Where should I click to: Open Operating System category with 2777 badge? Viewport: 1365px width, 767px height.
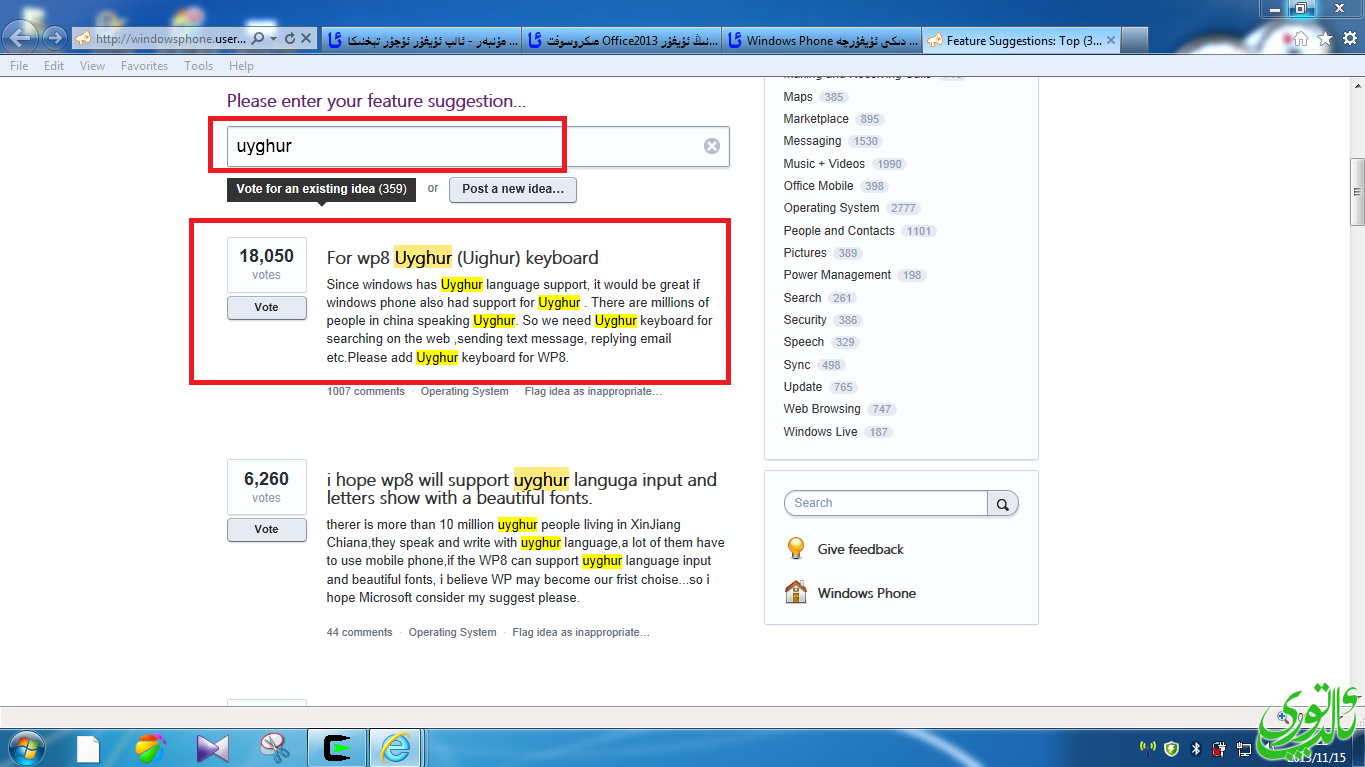(x=831, y=208)
